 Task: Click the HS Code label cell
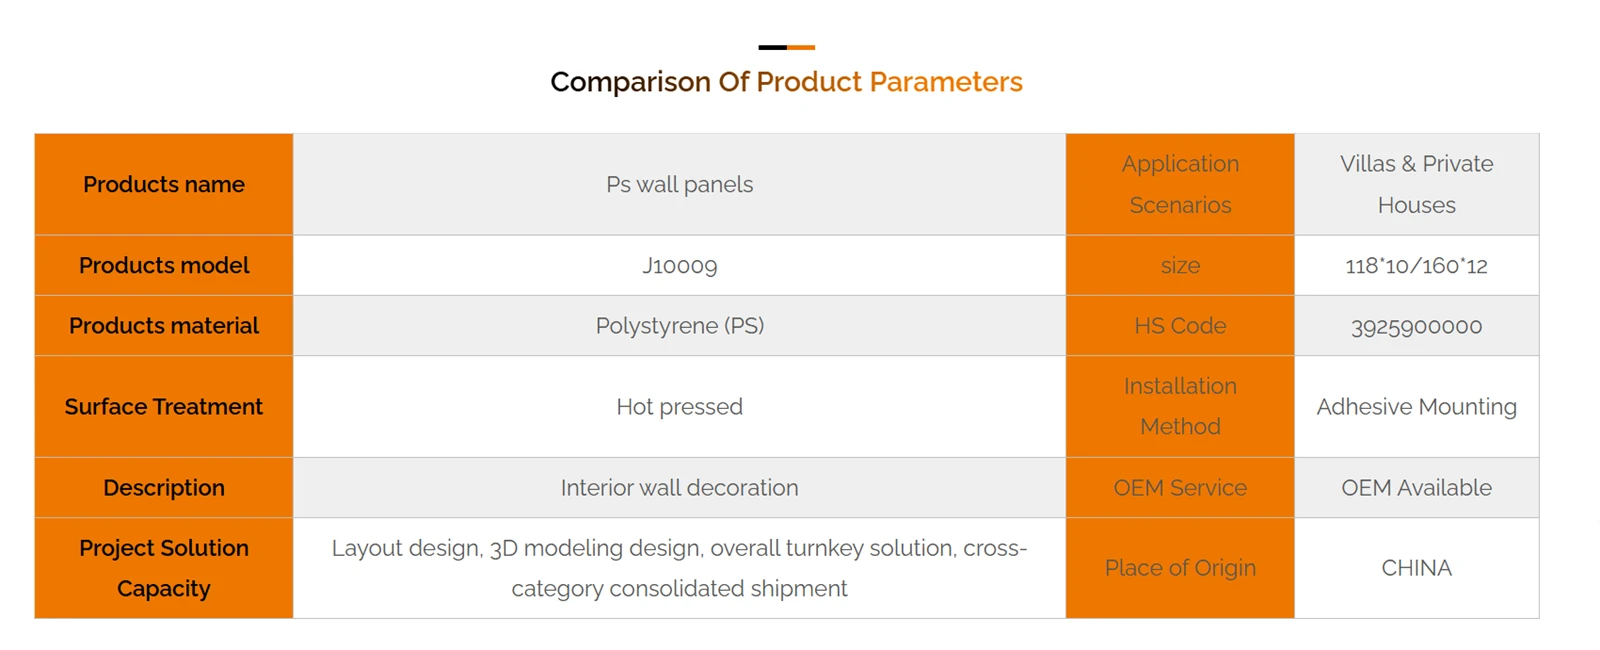1180,325
